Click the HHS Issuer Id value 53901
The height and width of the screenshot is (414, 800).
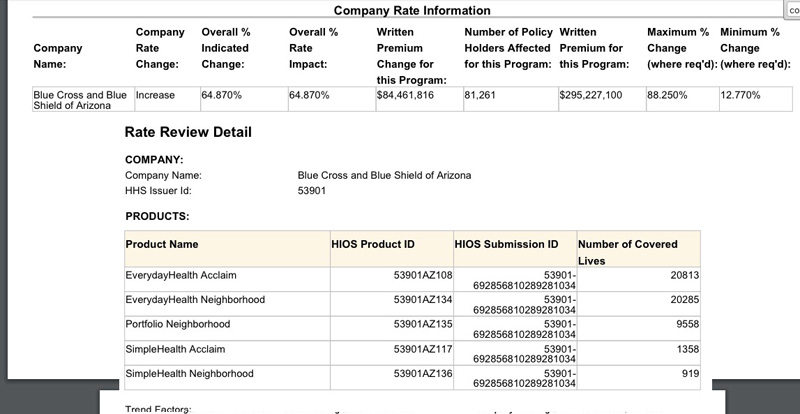click(312, 191)
